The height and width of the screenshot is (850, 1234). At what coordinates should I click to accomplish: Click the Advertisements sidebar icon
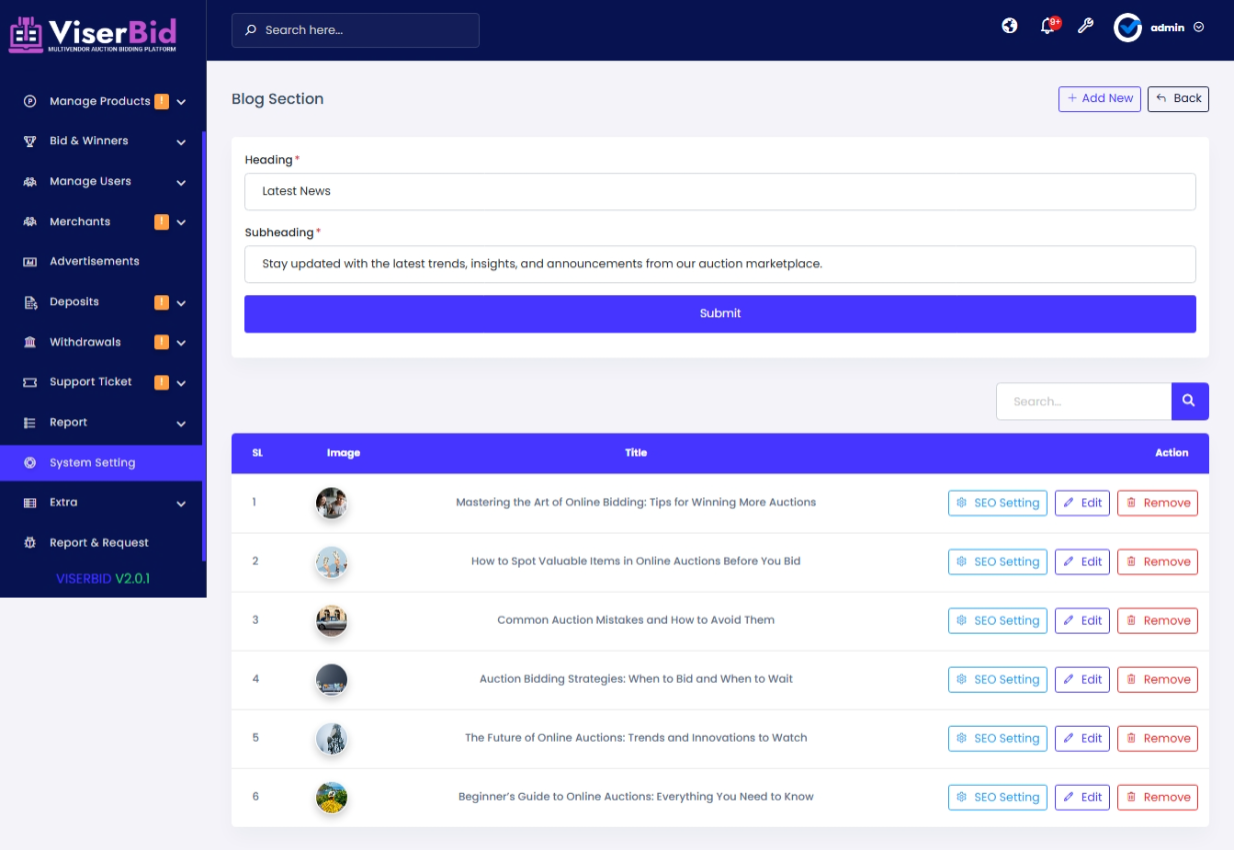[x=30, y=262]
